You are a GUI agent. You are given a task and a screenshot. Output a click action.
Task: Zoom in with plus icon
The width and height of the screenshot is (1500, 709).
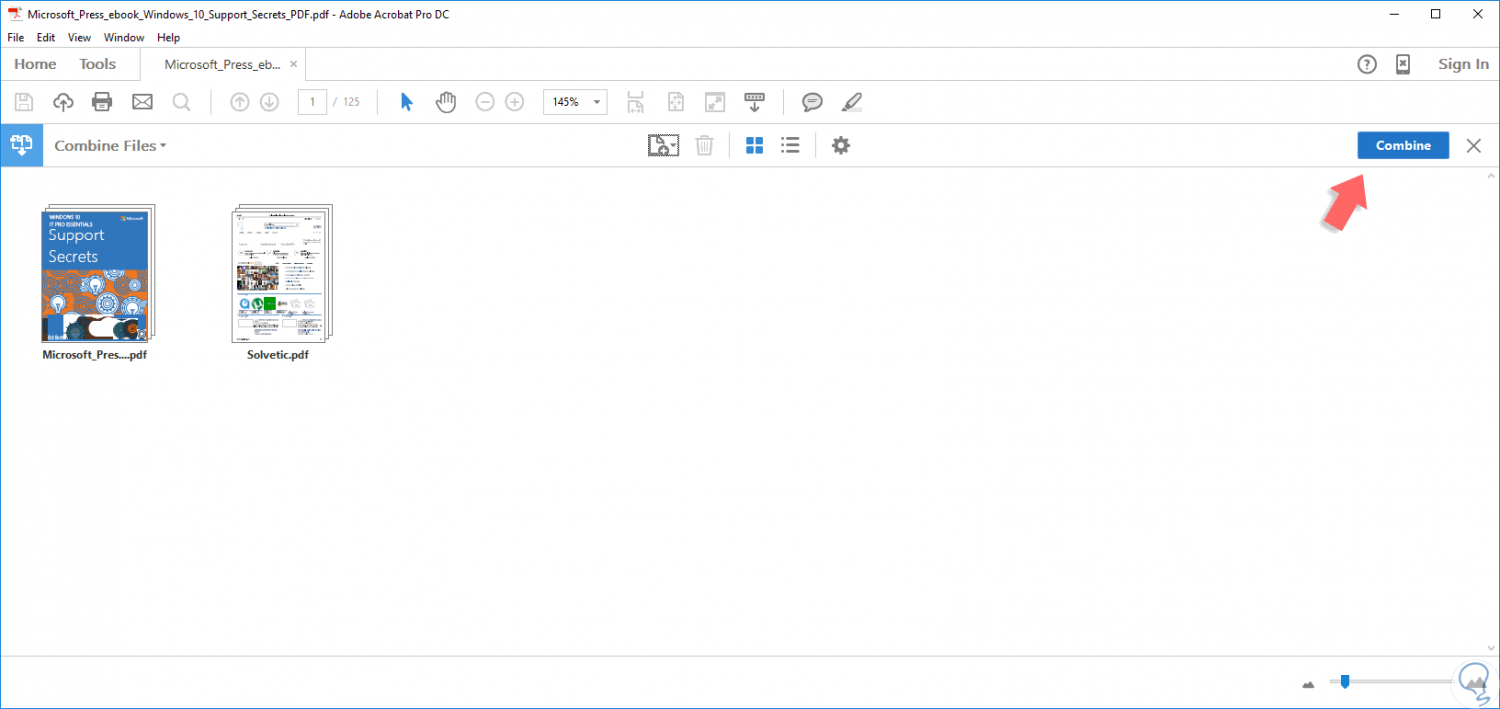pyautogui.click(x=514, y=102)
